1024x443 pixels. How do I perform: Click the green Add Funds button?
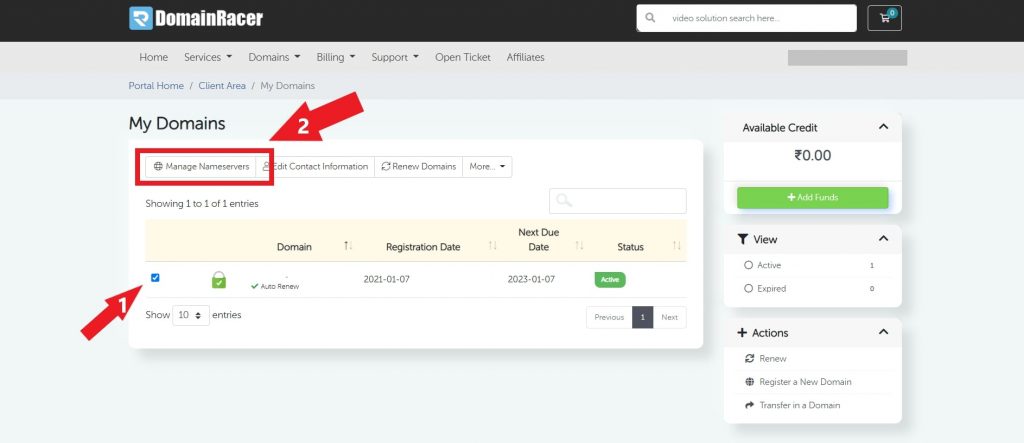[812, 197]
